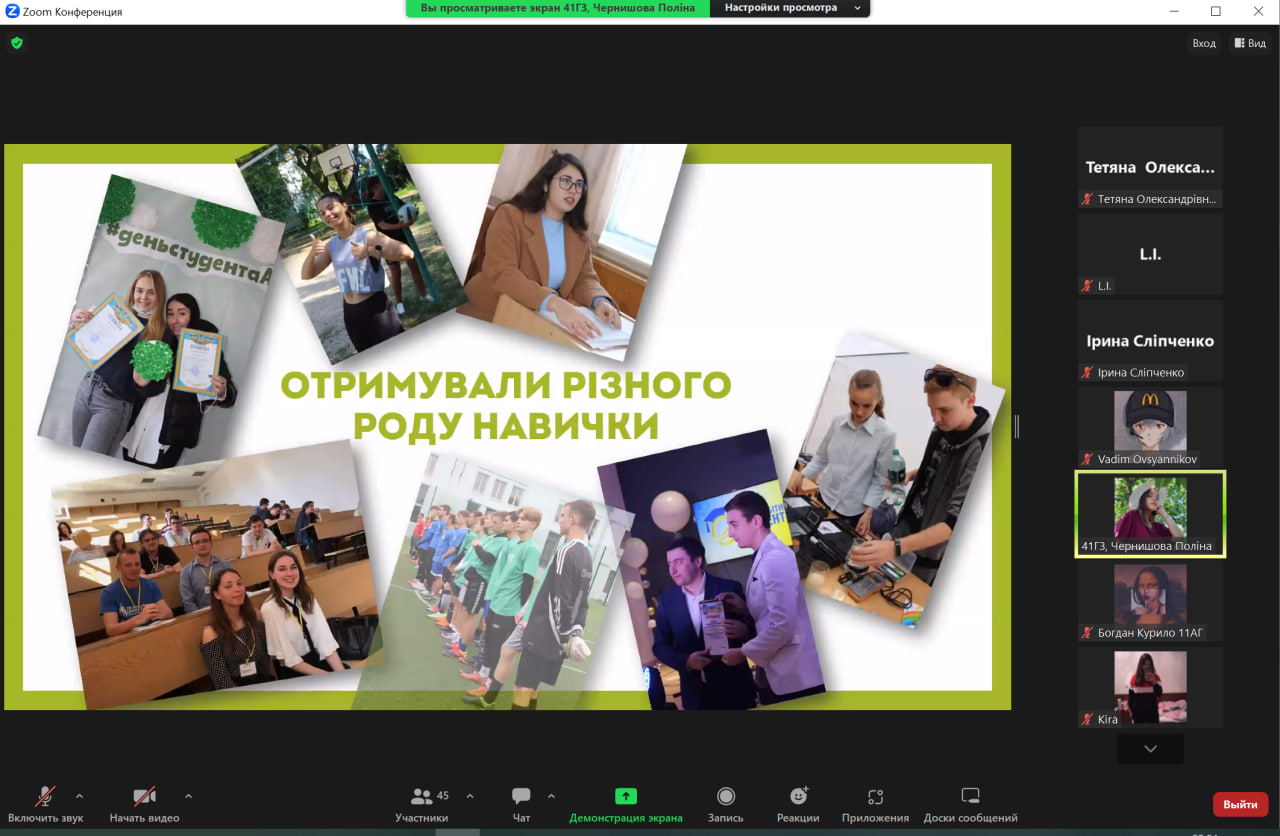This screenshot has width=1280, height=836.
Task: Unmute the microphone with Включить звук
Action: (x=45, y=804)
